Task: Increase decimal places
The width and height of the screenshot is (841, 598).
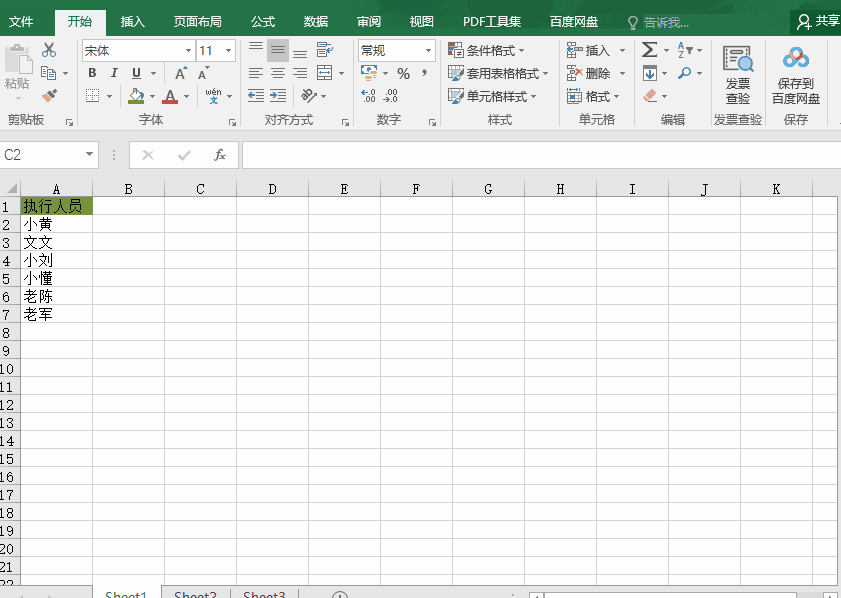Action: pos(368,96)
